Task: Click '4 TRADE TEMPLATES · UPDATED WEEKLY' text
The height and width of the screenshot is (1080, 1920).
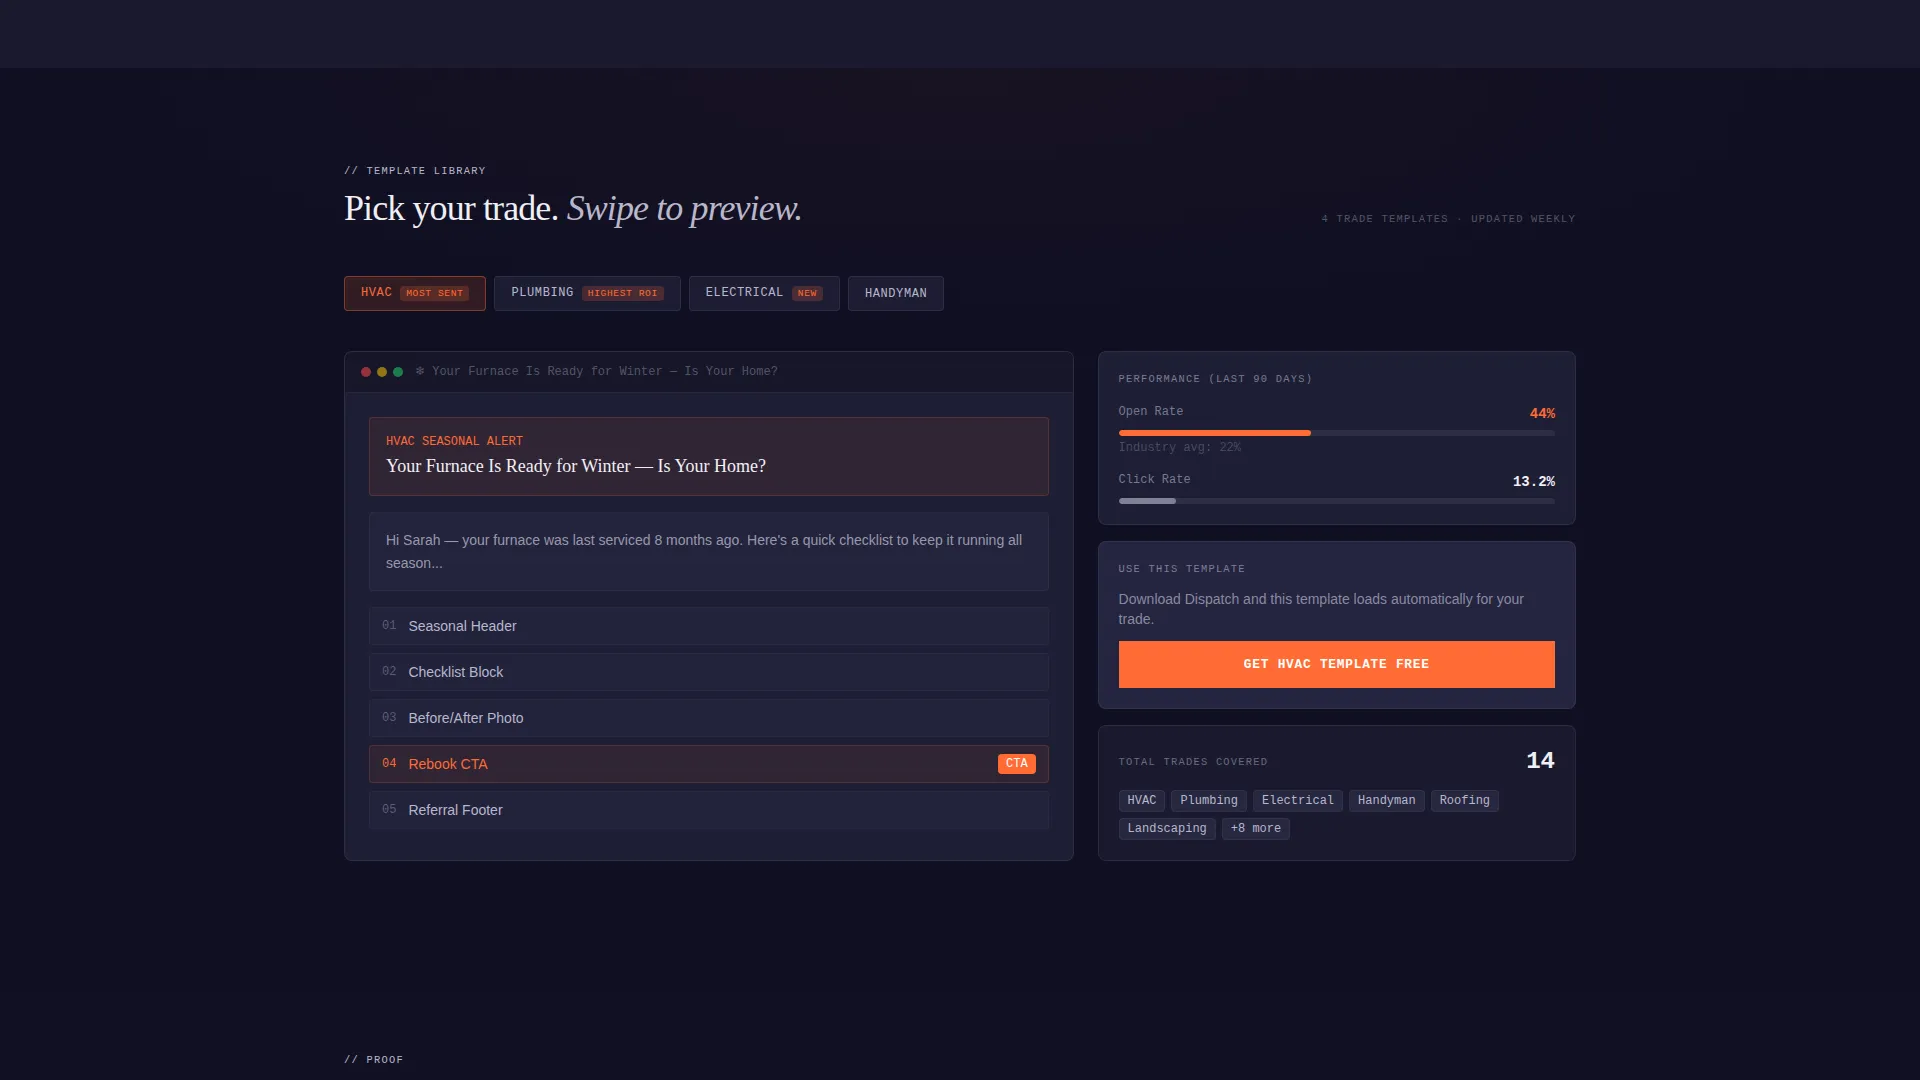Action: coord(1448,218)
